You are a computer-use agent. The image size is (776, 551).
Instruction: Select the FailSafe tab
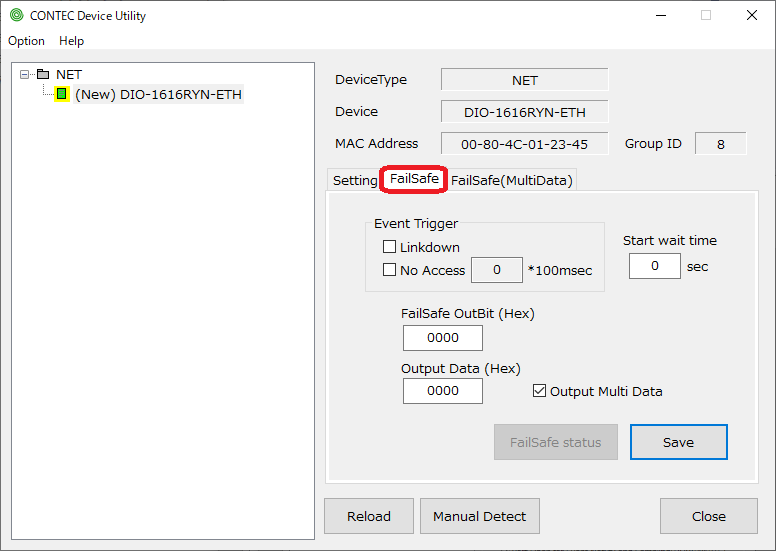[414, 179]
